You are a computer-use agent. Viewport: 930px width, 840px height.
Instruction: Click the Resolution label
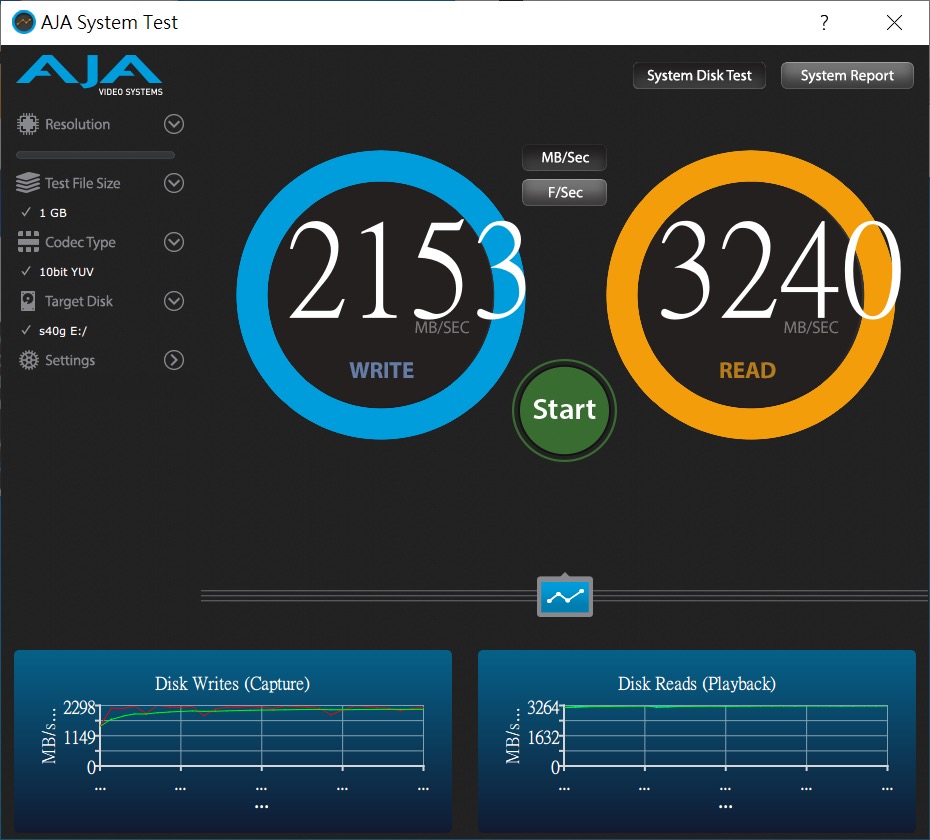coord(78,125)
